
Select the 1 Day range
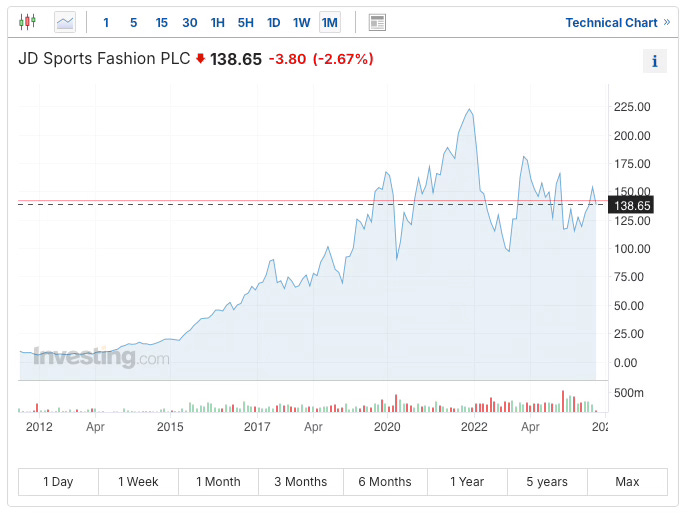tap(58, 482)
